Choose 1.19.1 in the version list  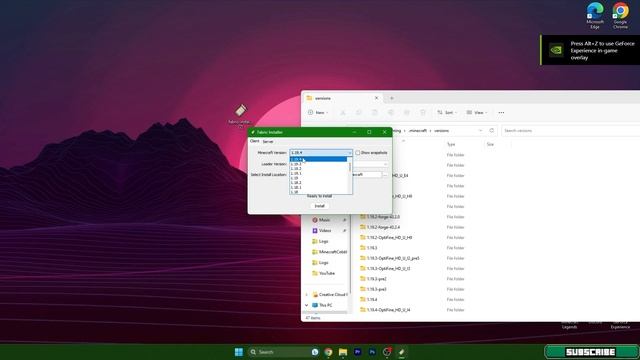click(318, 173)
